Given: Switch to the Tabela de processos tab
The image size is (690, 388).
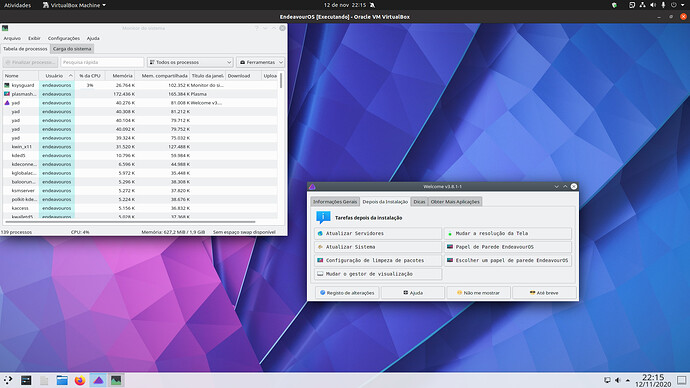Looking at the screenshot, I should pyautogui.click(x=25, y=49).
